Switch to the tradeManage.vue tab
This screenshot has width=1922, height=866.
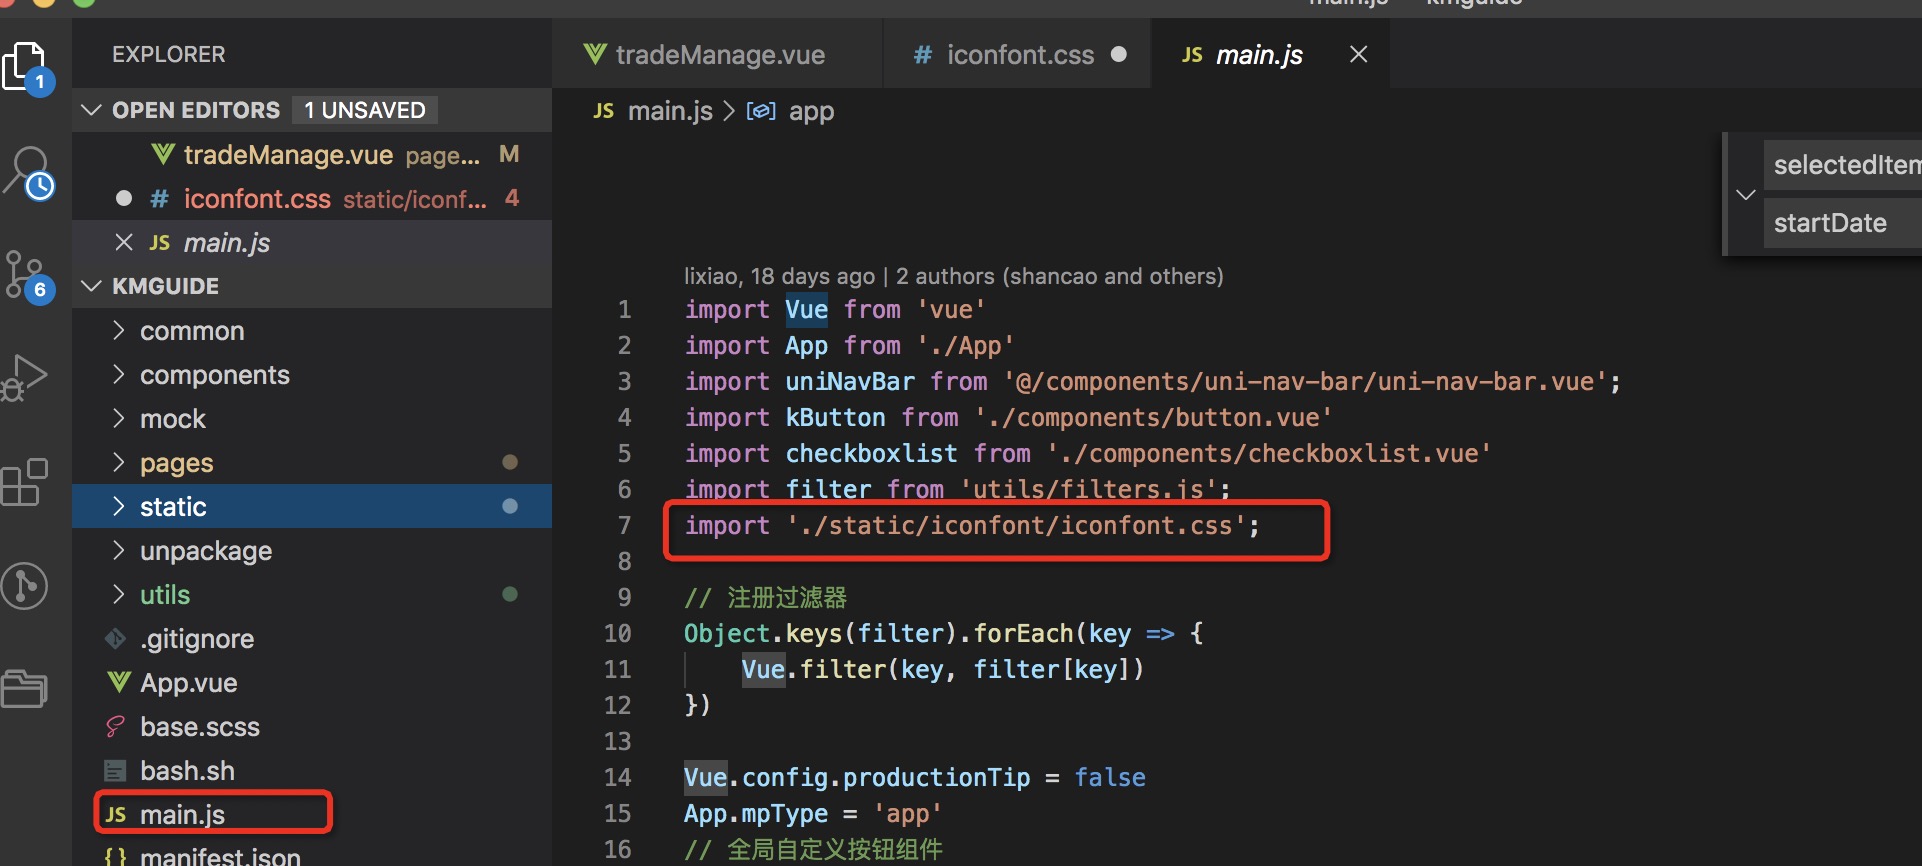tap(718, 54)
